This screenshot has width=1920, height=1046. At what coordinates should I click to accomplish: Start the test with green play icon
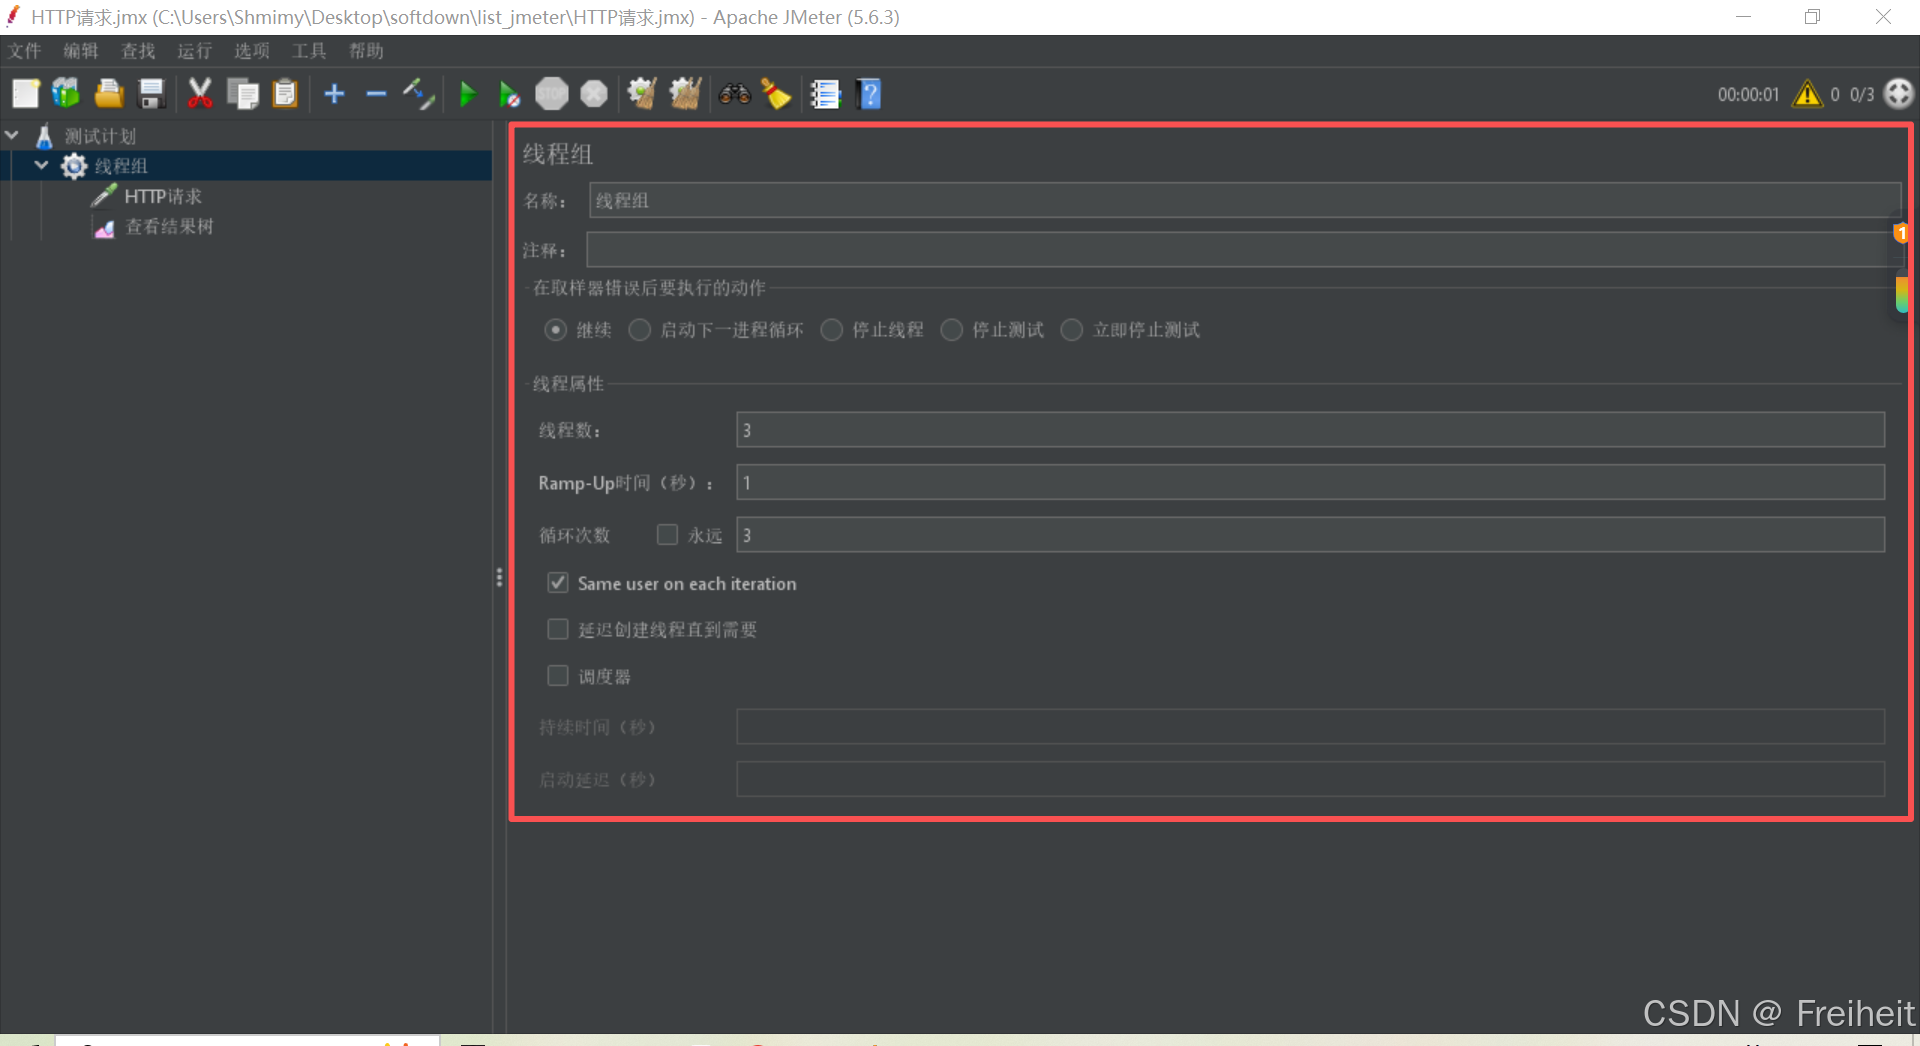pos(467,94)
